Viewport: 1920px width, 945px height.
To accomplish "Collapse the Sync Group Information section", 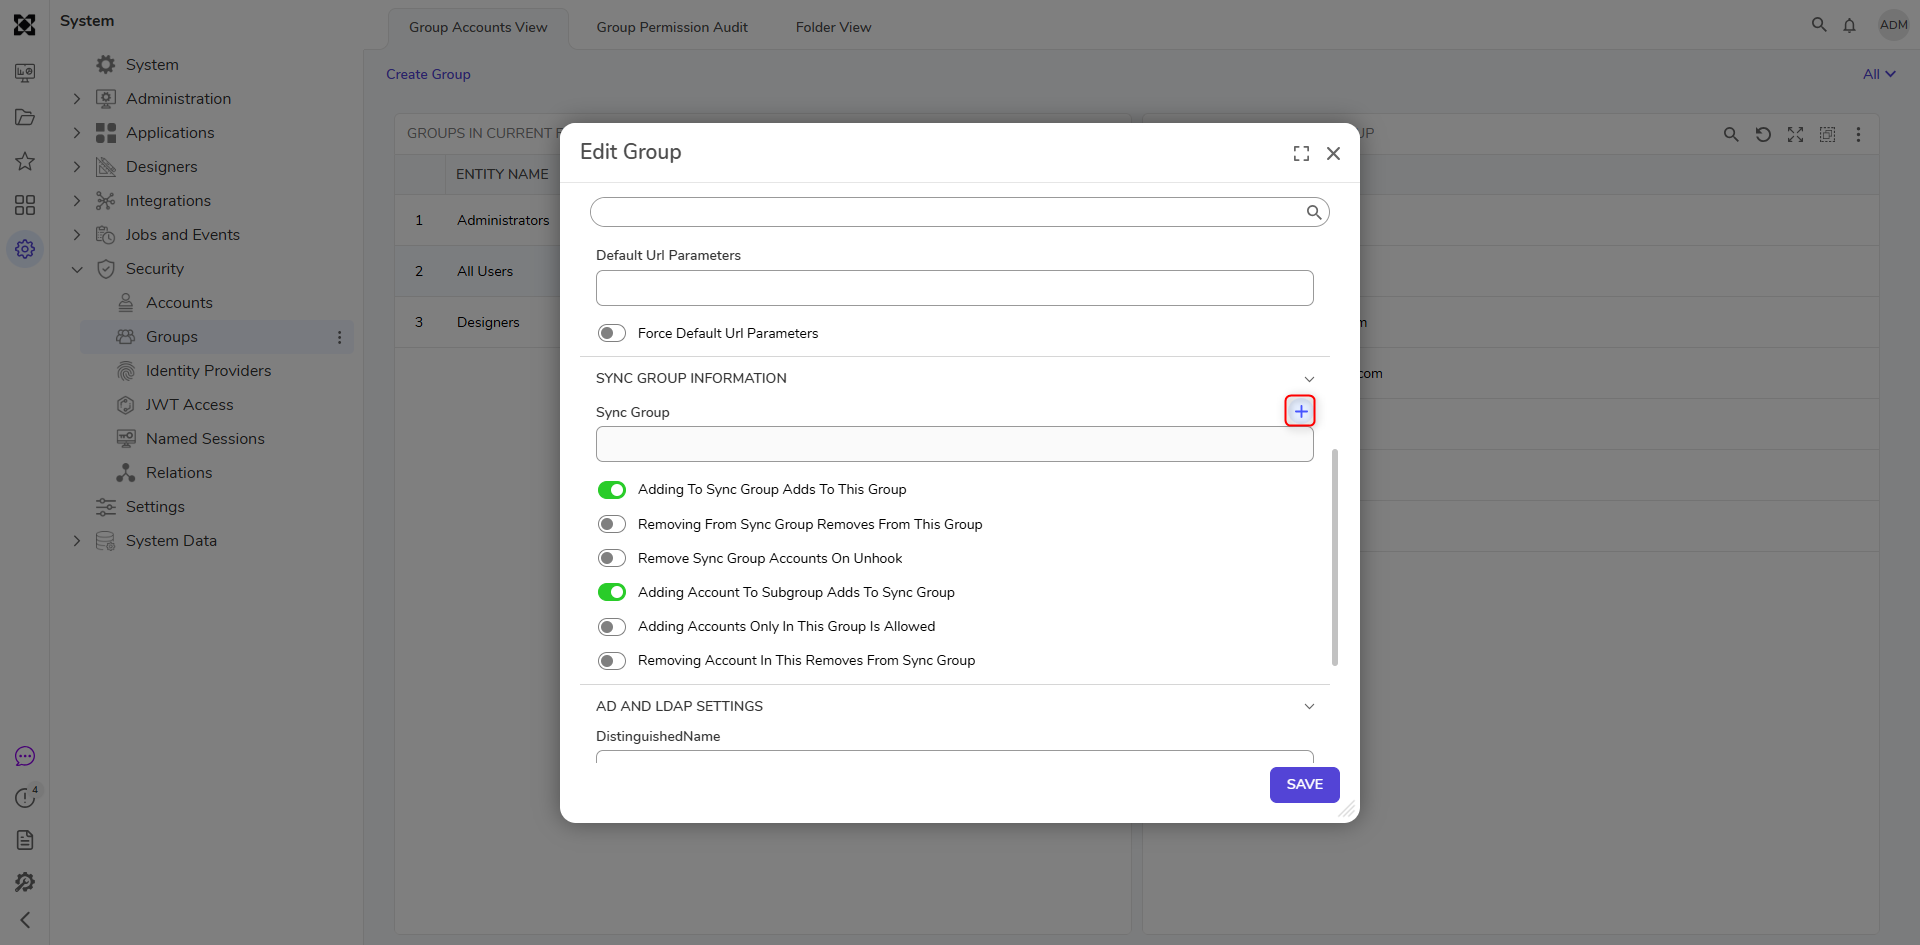I will click(1309, 379).
